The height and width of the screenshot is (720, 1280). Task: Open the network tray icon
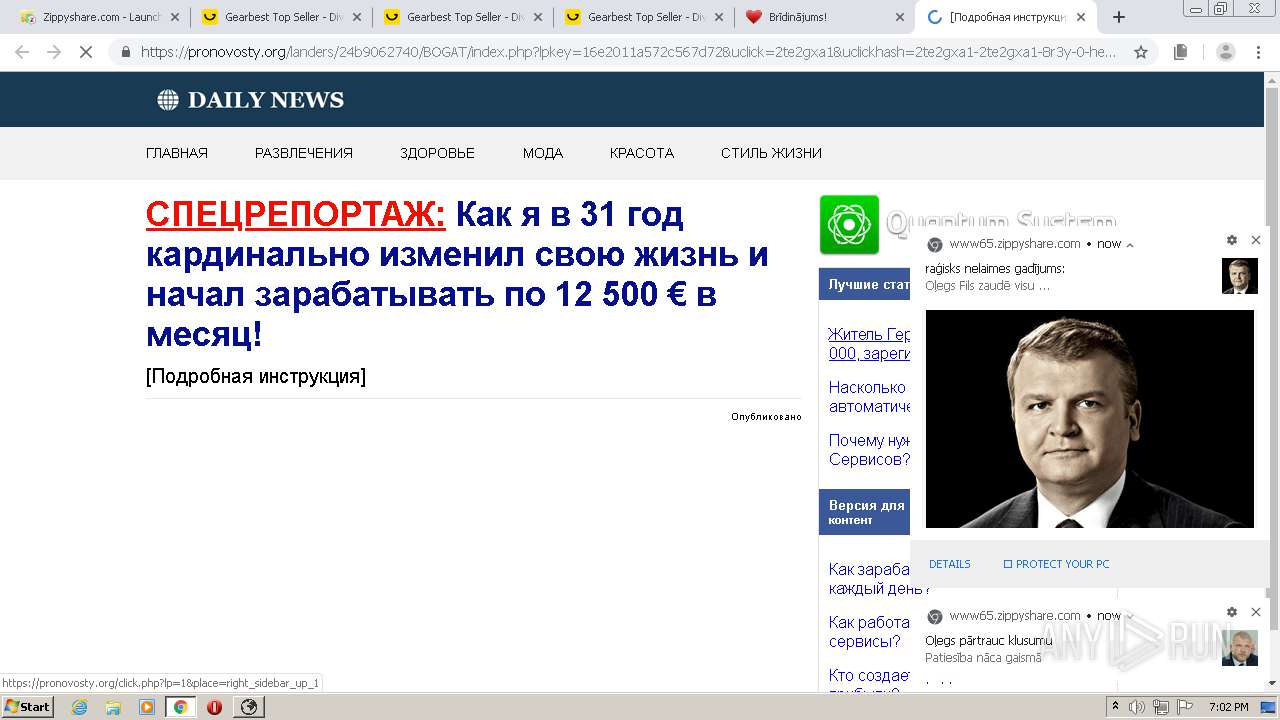(x=1161, y=707)
